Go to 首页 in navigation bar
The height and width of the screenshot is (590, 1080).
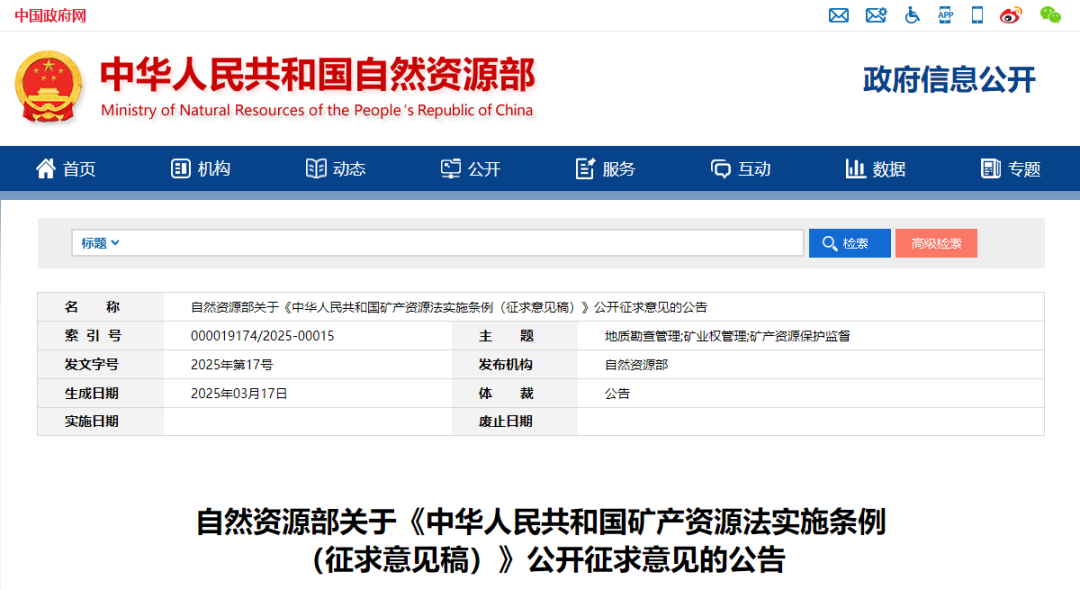point(66,169)
